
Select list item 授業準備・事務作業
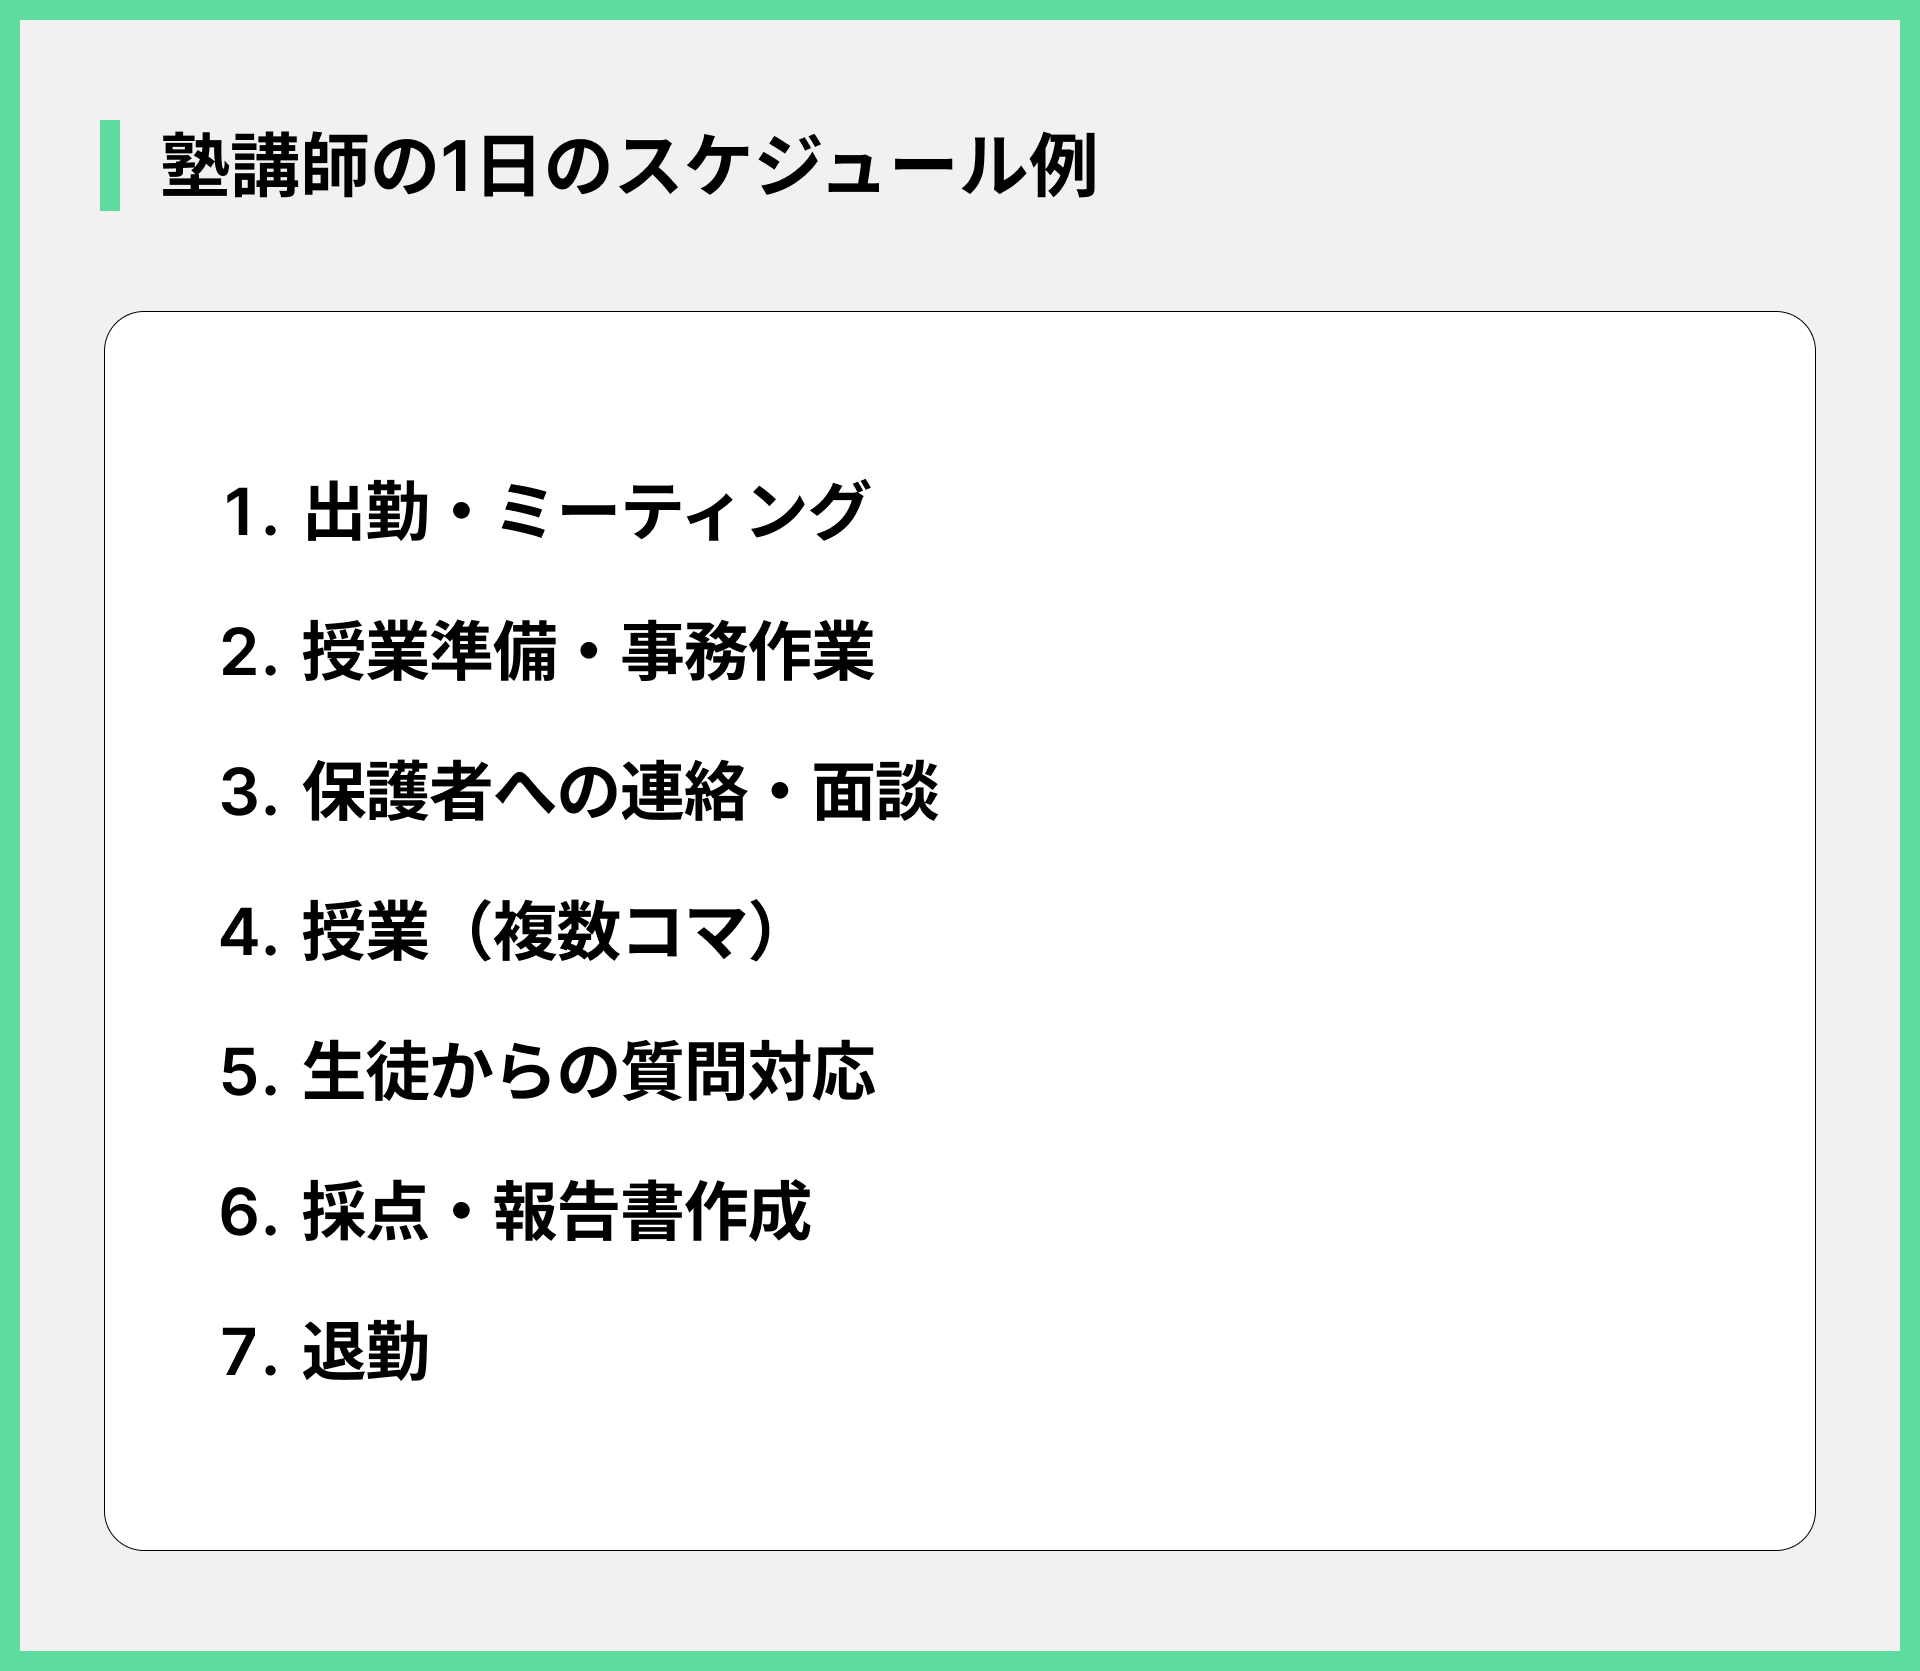click(588, 652)
